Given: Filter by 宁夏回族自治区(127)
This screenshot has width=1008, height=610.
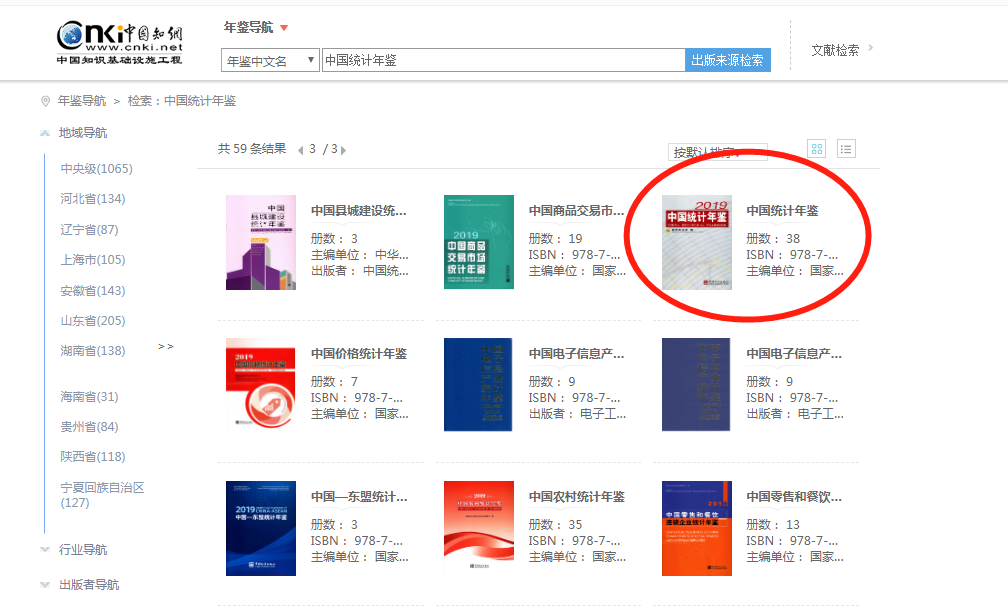Looking at the screenshot, I should 102,495.
